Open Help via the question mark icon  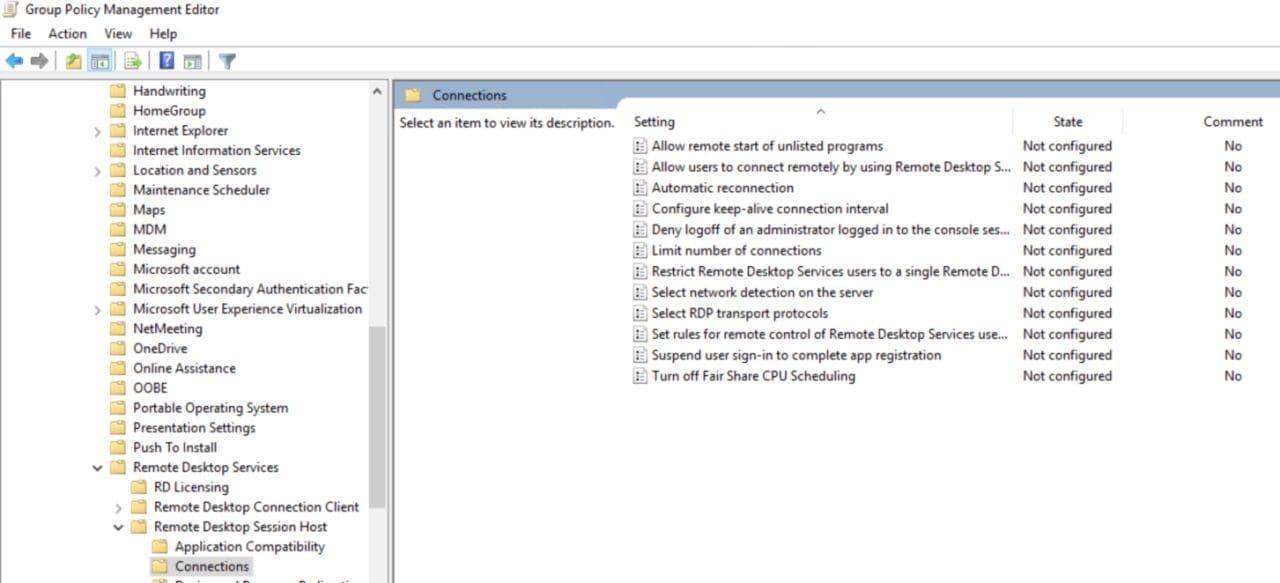pos(166,60)
